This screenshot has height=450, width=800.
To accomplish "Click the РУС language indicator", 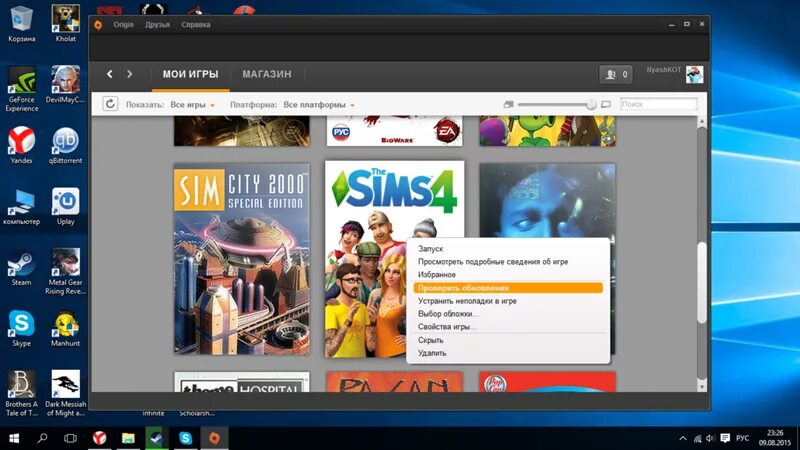I will (743, 438).
